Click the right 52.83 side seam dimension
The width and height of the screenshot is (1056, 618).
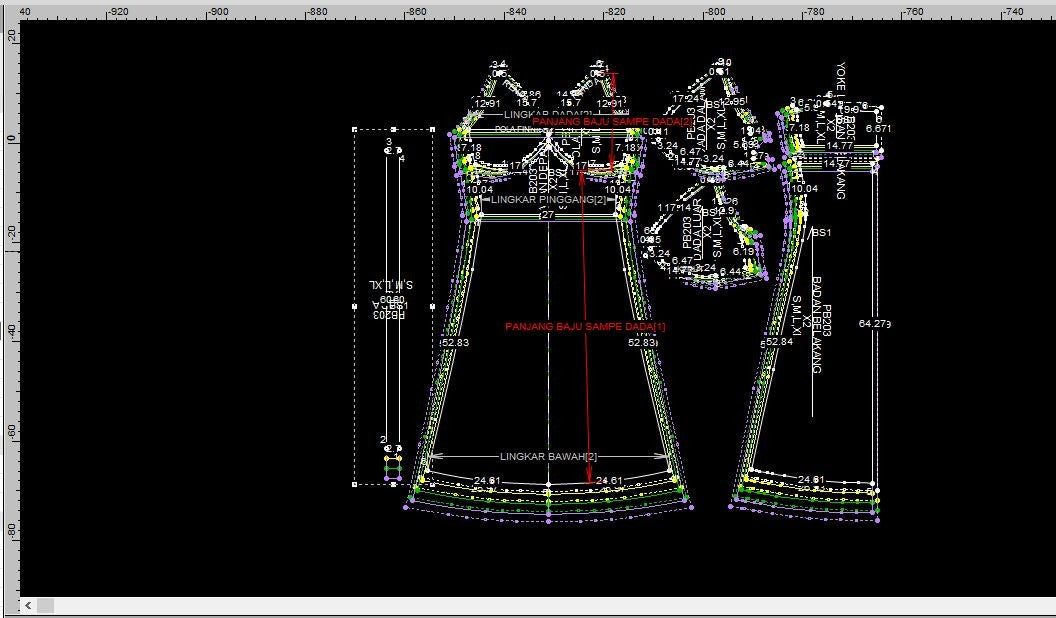tap(642, 342)
